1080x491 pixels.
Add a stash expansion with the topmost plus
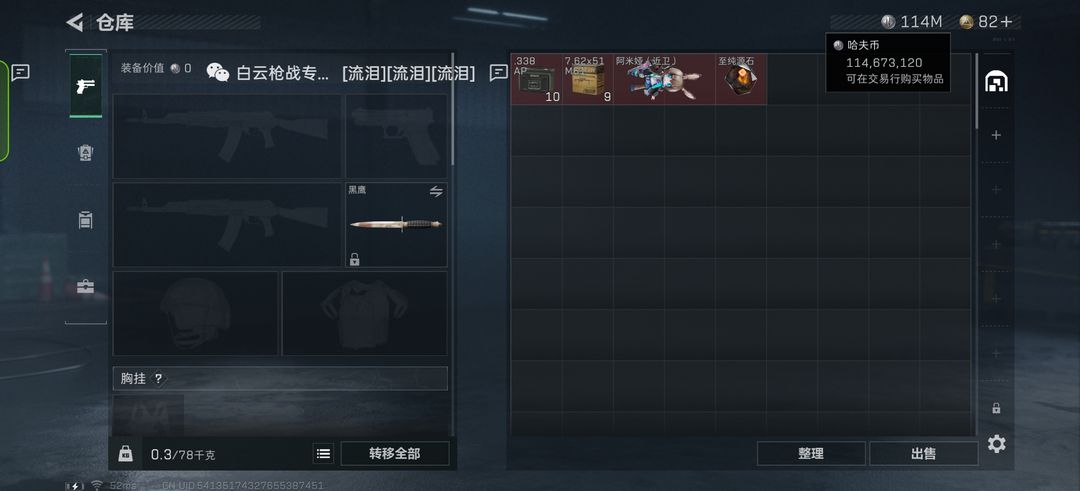[996, 136]
